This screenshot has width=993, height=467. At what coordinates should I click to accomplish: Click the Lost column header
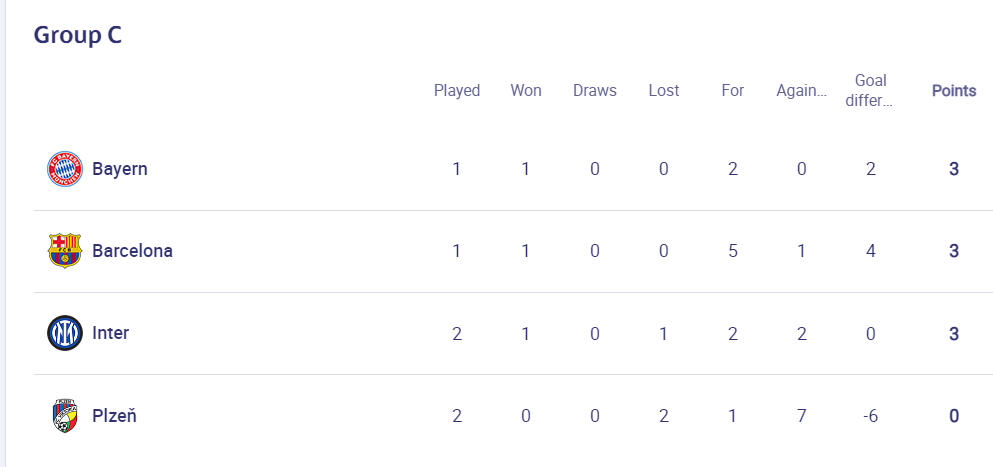tap(664, 91)
